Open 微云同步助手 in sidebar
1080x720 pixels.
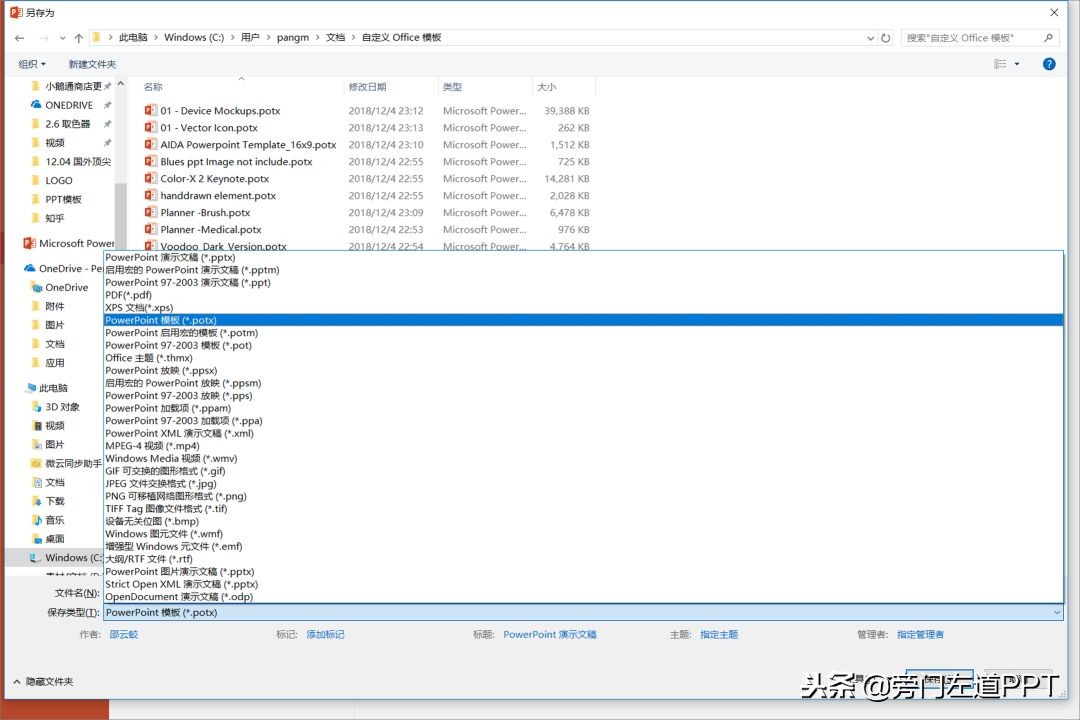pos(66,464)
